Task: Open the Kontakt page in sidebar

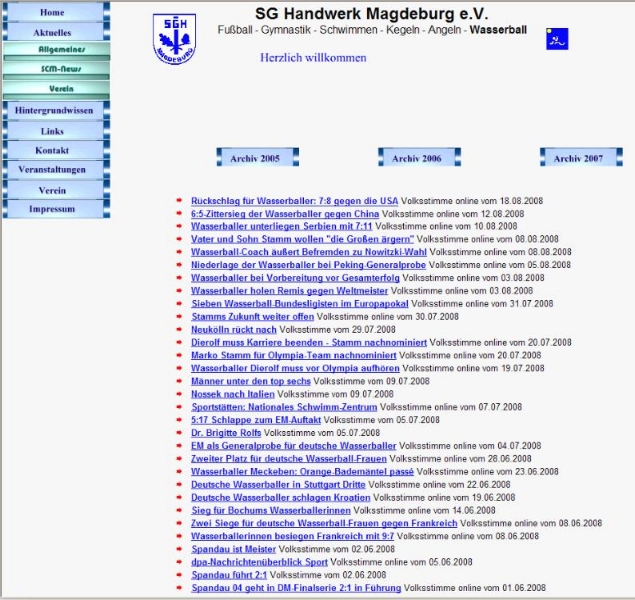Action: click(53, 150)
